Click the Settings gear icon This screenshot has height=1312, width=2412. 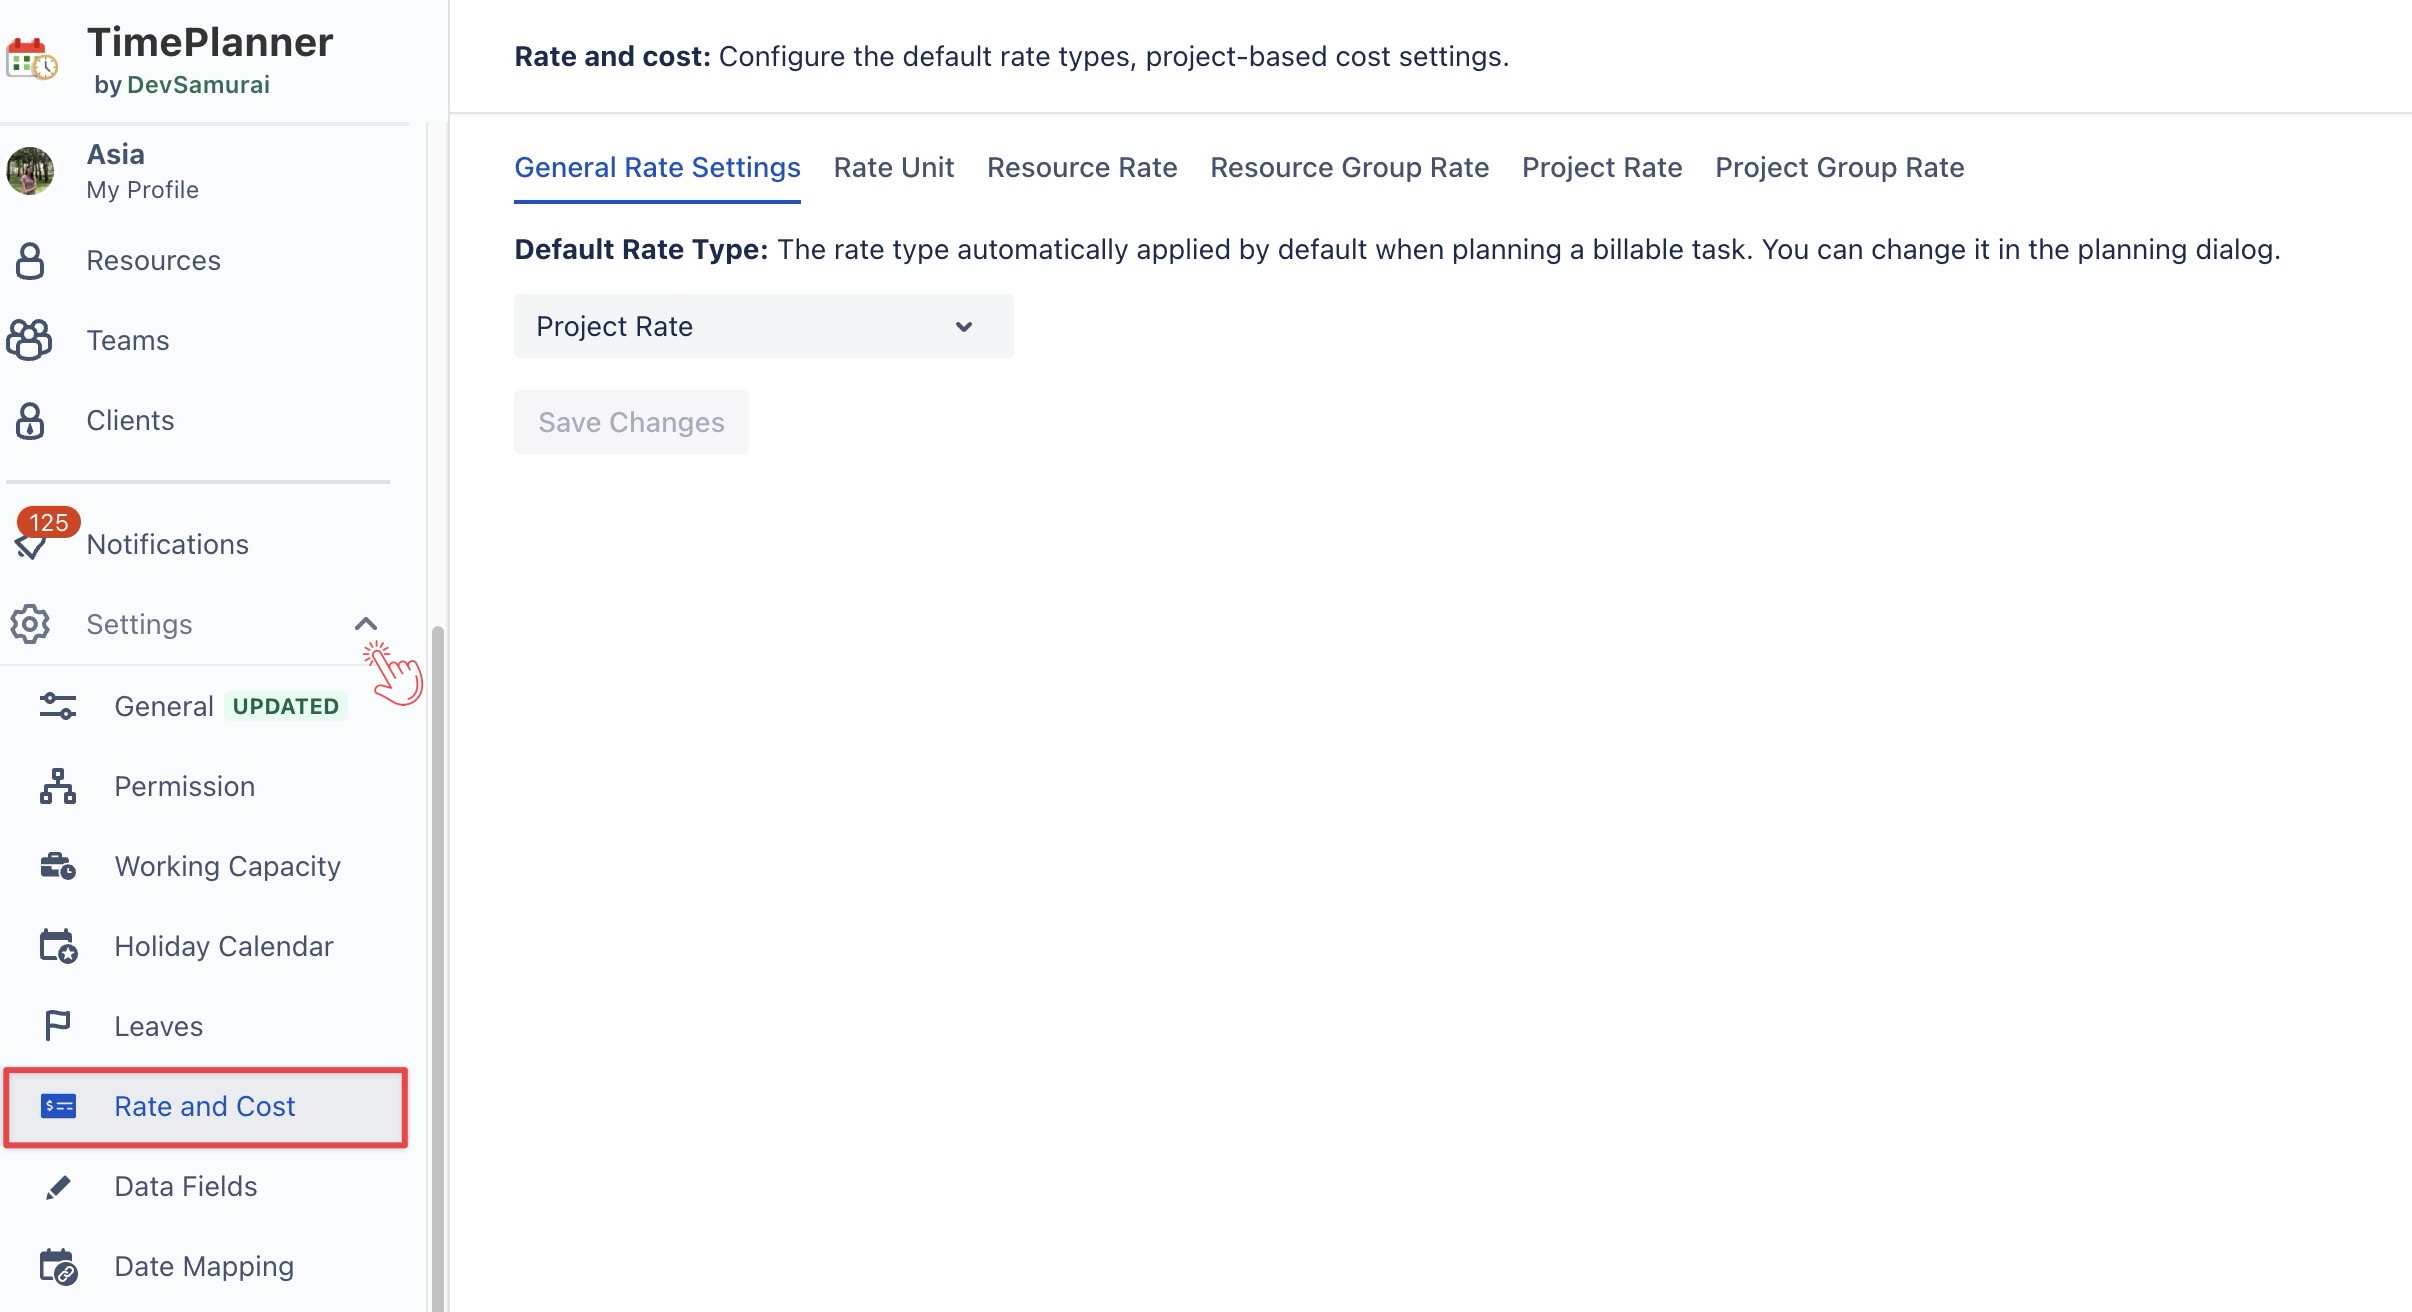pos(30,624)
